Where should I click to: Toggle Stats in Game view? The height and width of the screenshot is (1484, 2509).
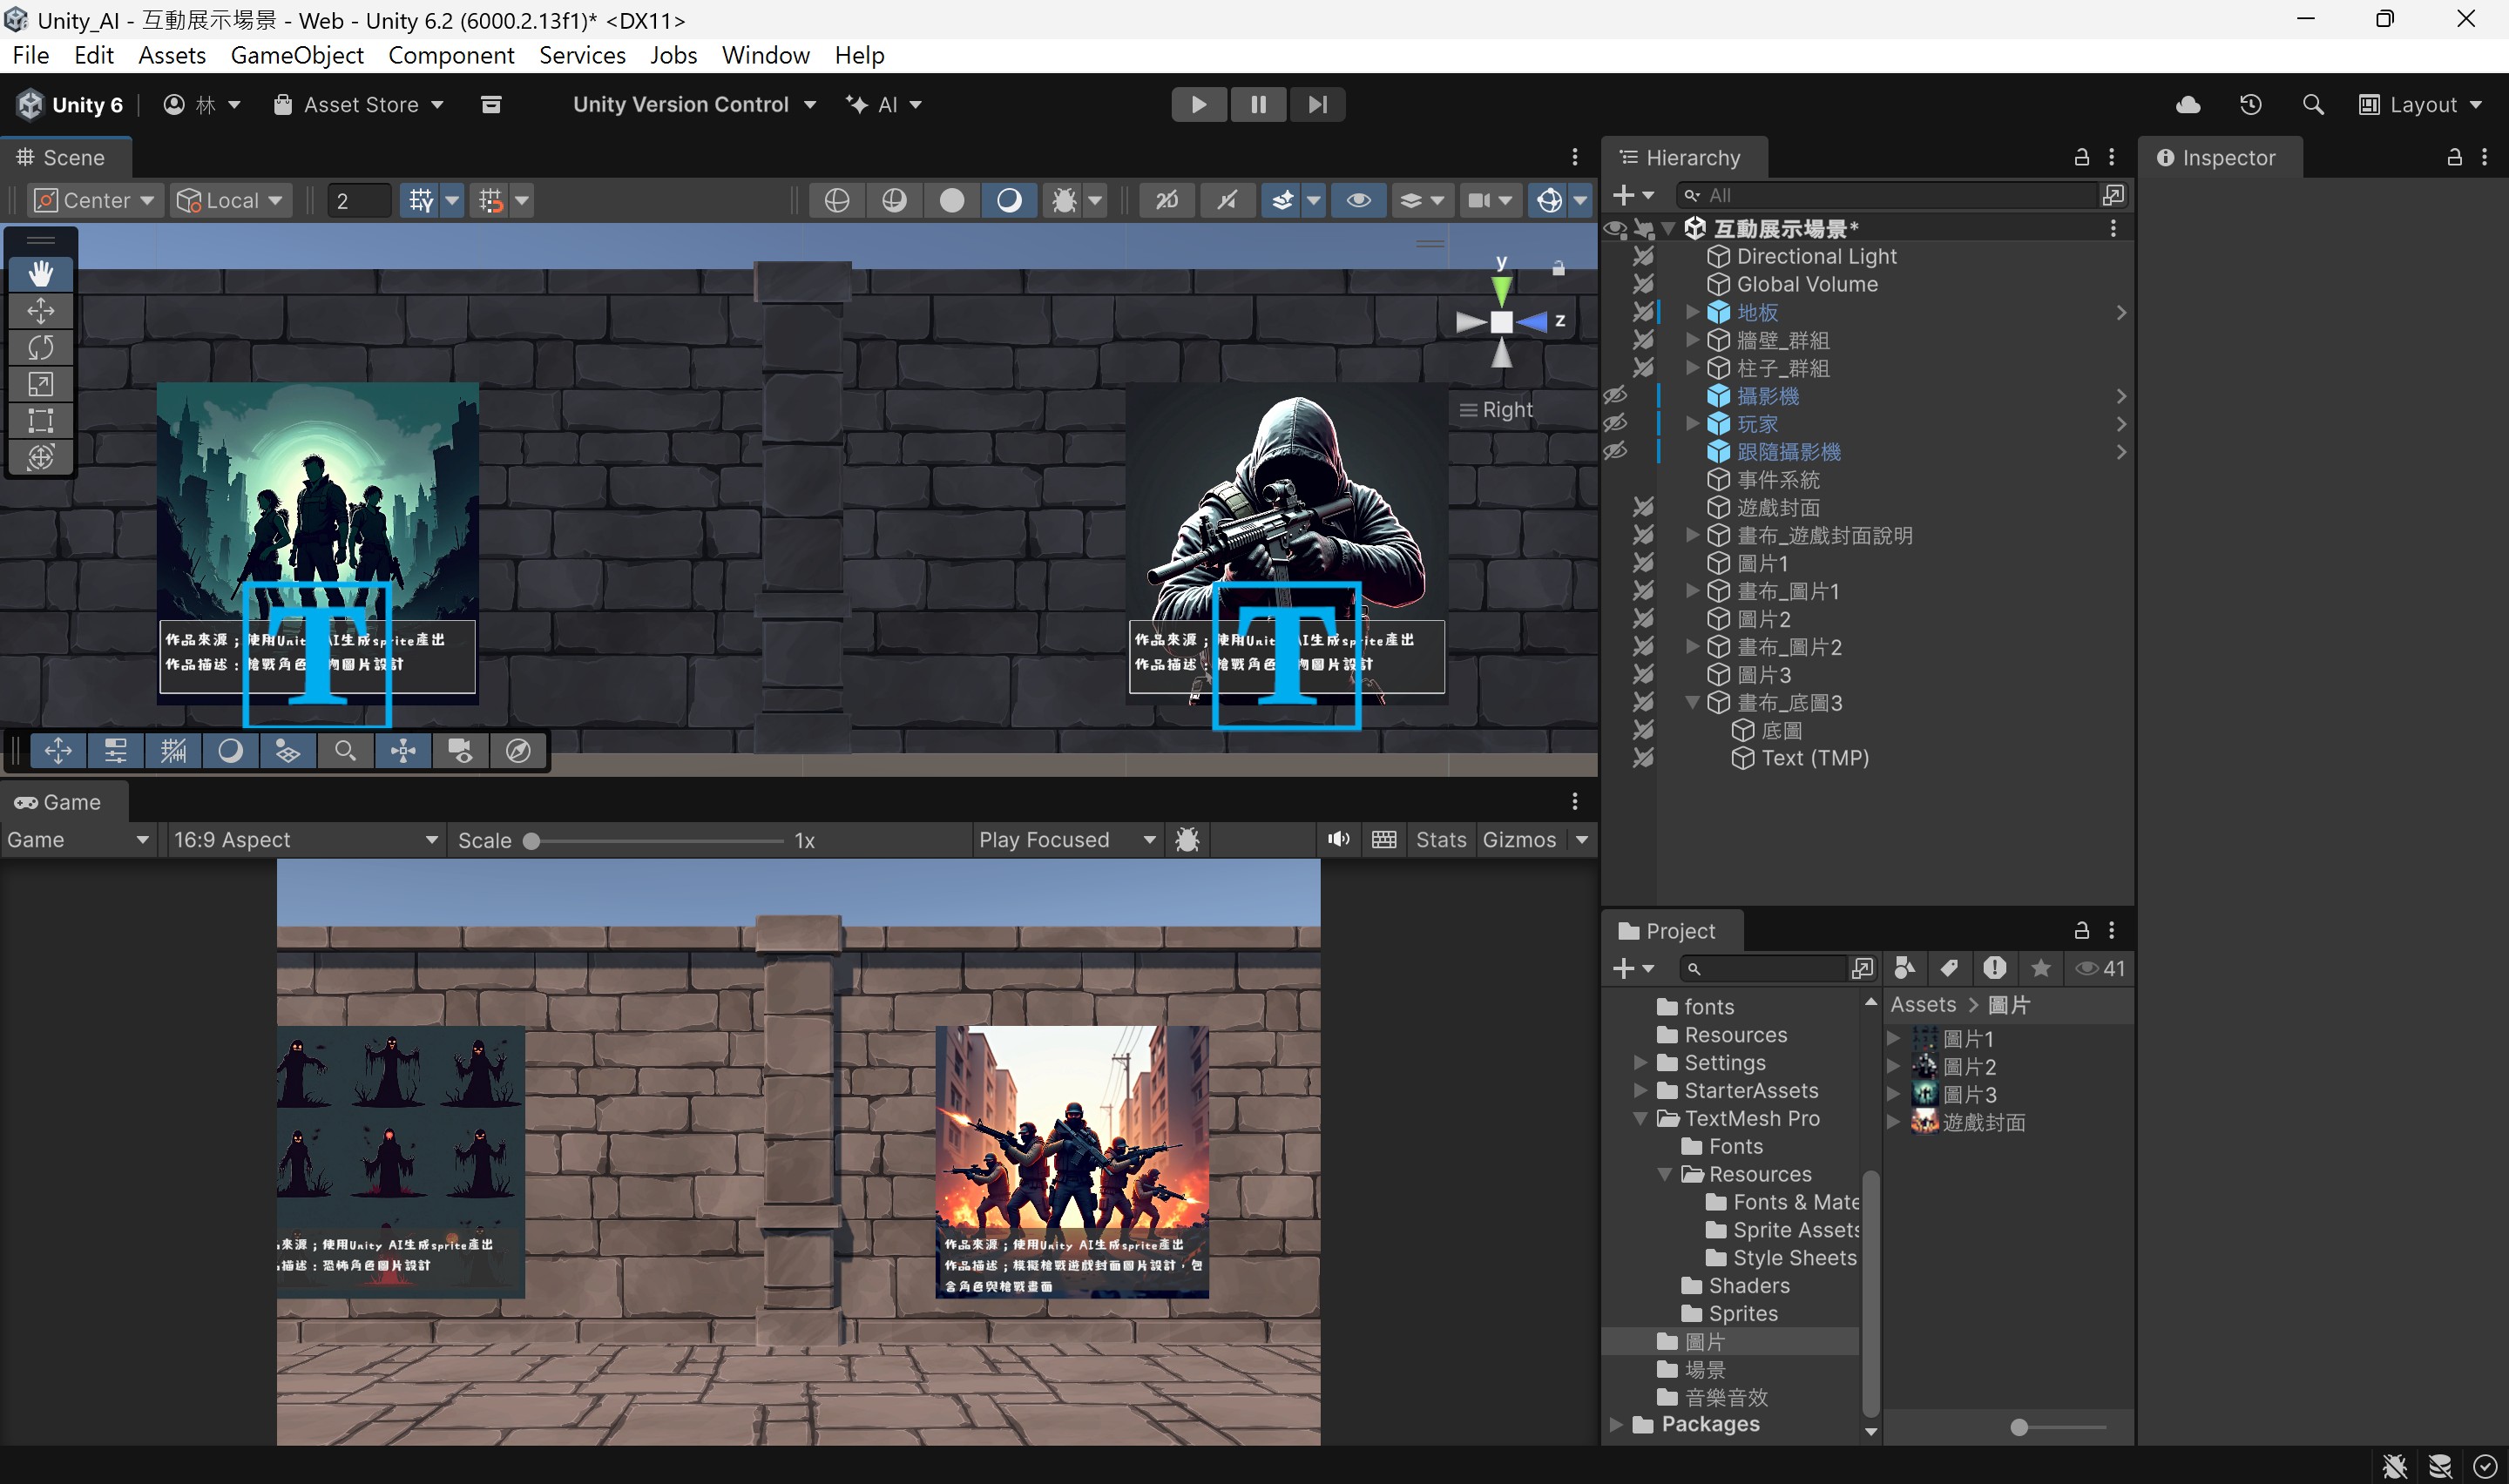coord(1440,839)
